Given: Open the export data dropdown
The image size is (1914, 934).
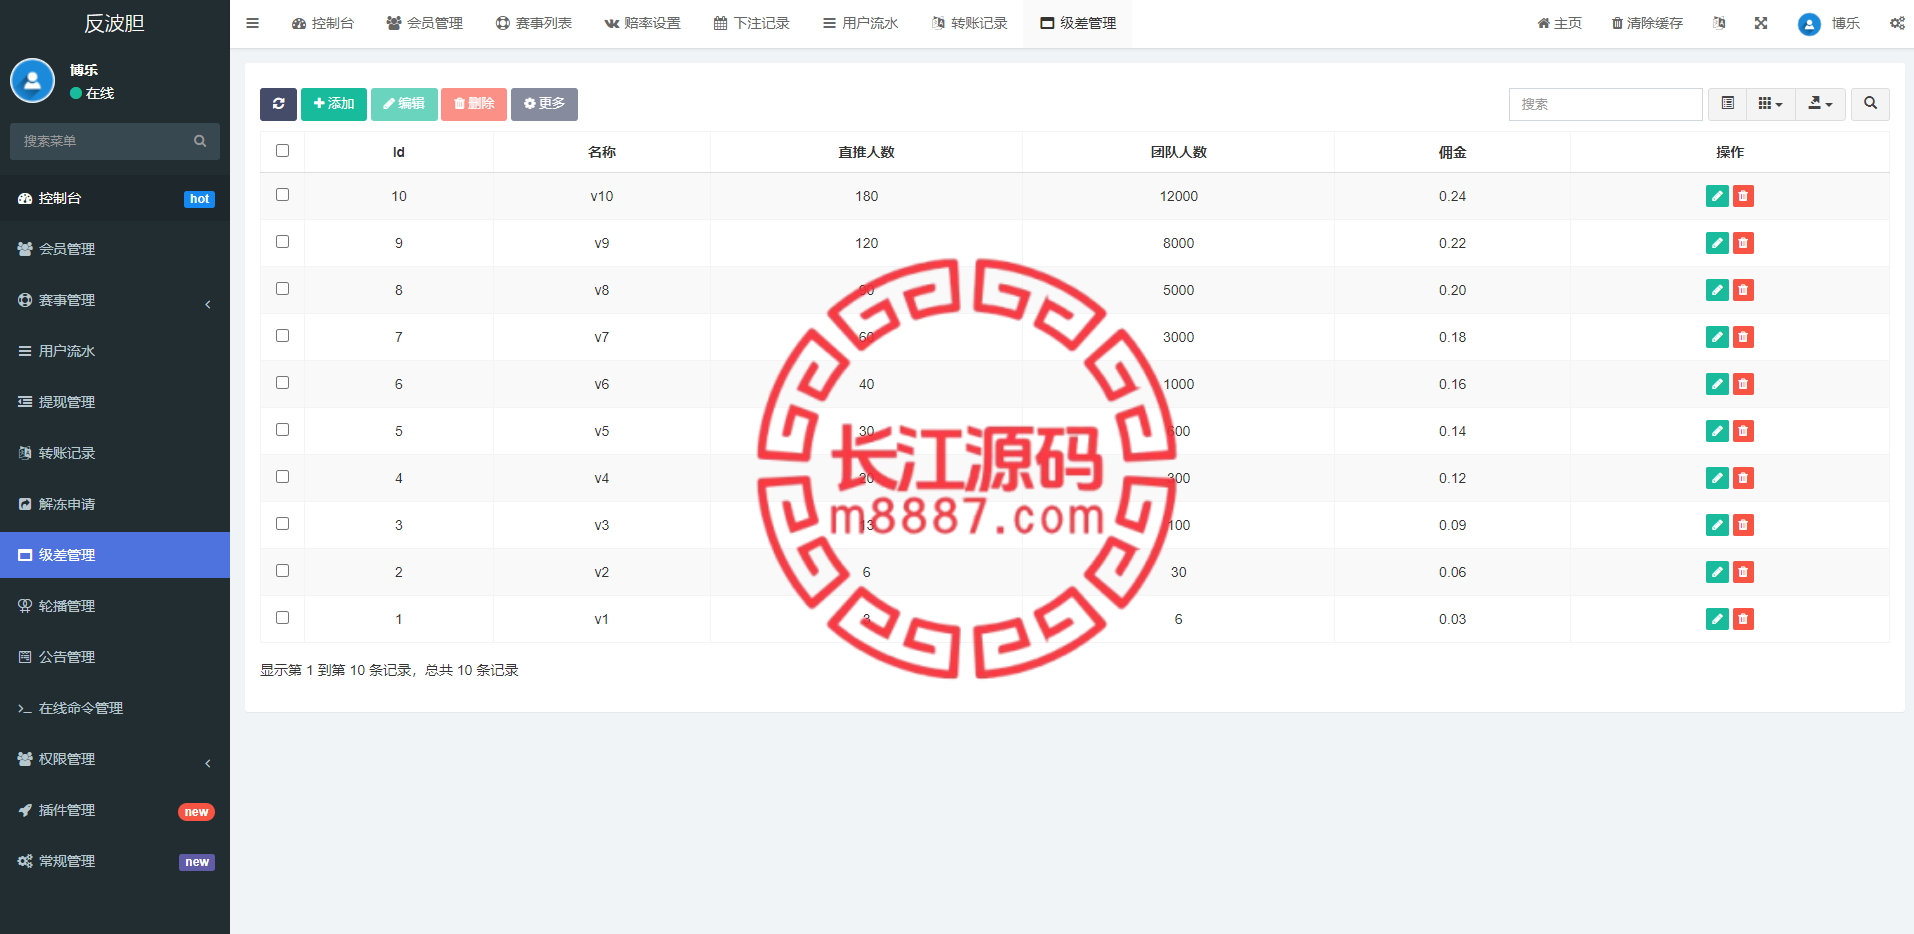Looking at the screenshot, I should (x=1820, y=104).
